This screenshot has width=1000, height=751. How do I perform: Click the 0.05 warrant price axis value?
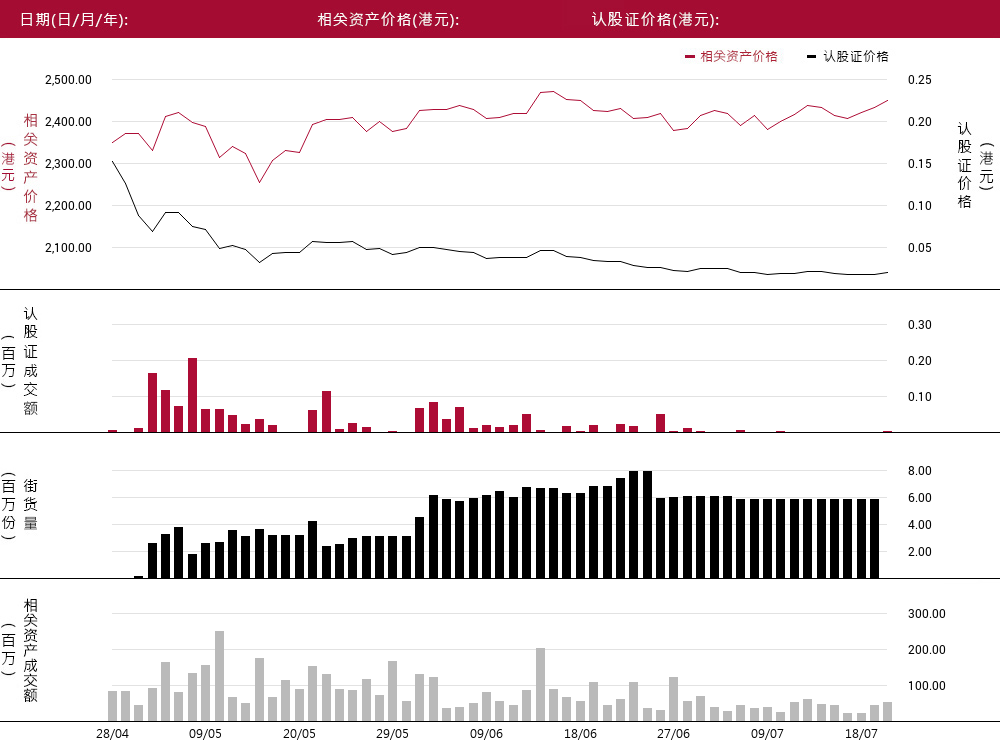click(920, 248)
